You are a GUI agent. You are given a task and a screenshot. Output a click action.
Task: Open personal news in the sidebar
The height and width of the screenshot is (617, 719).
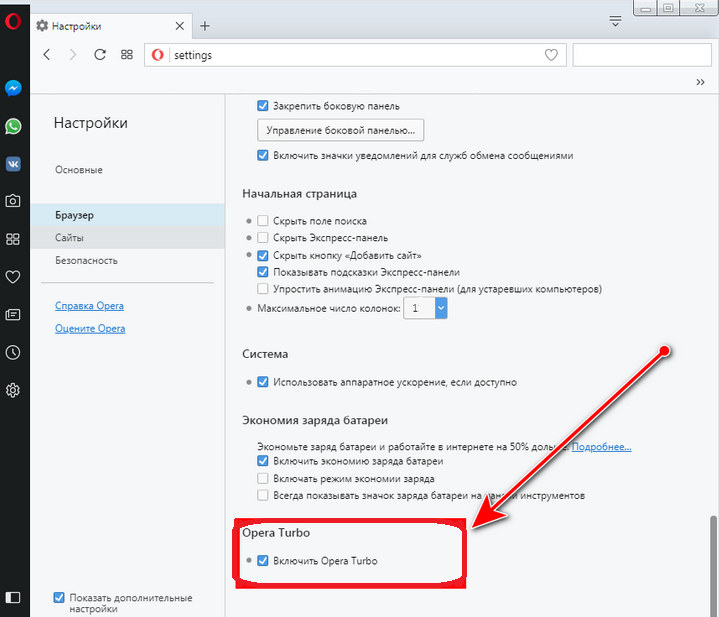coord(13,314)
